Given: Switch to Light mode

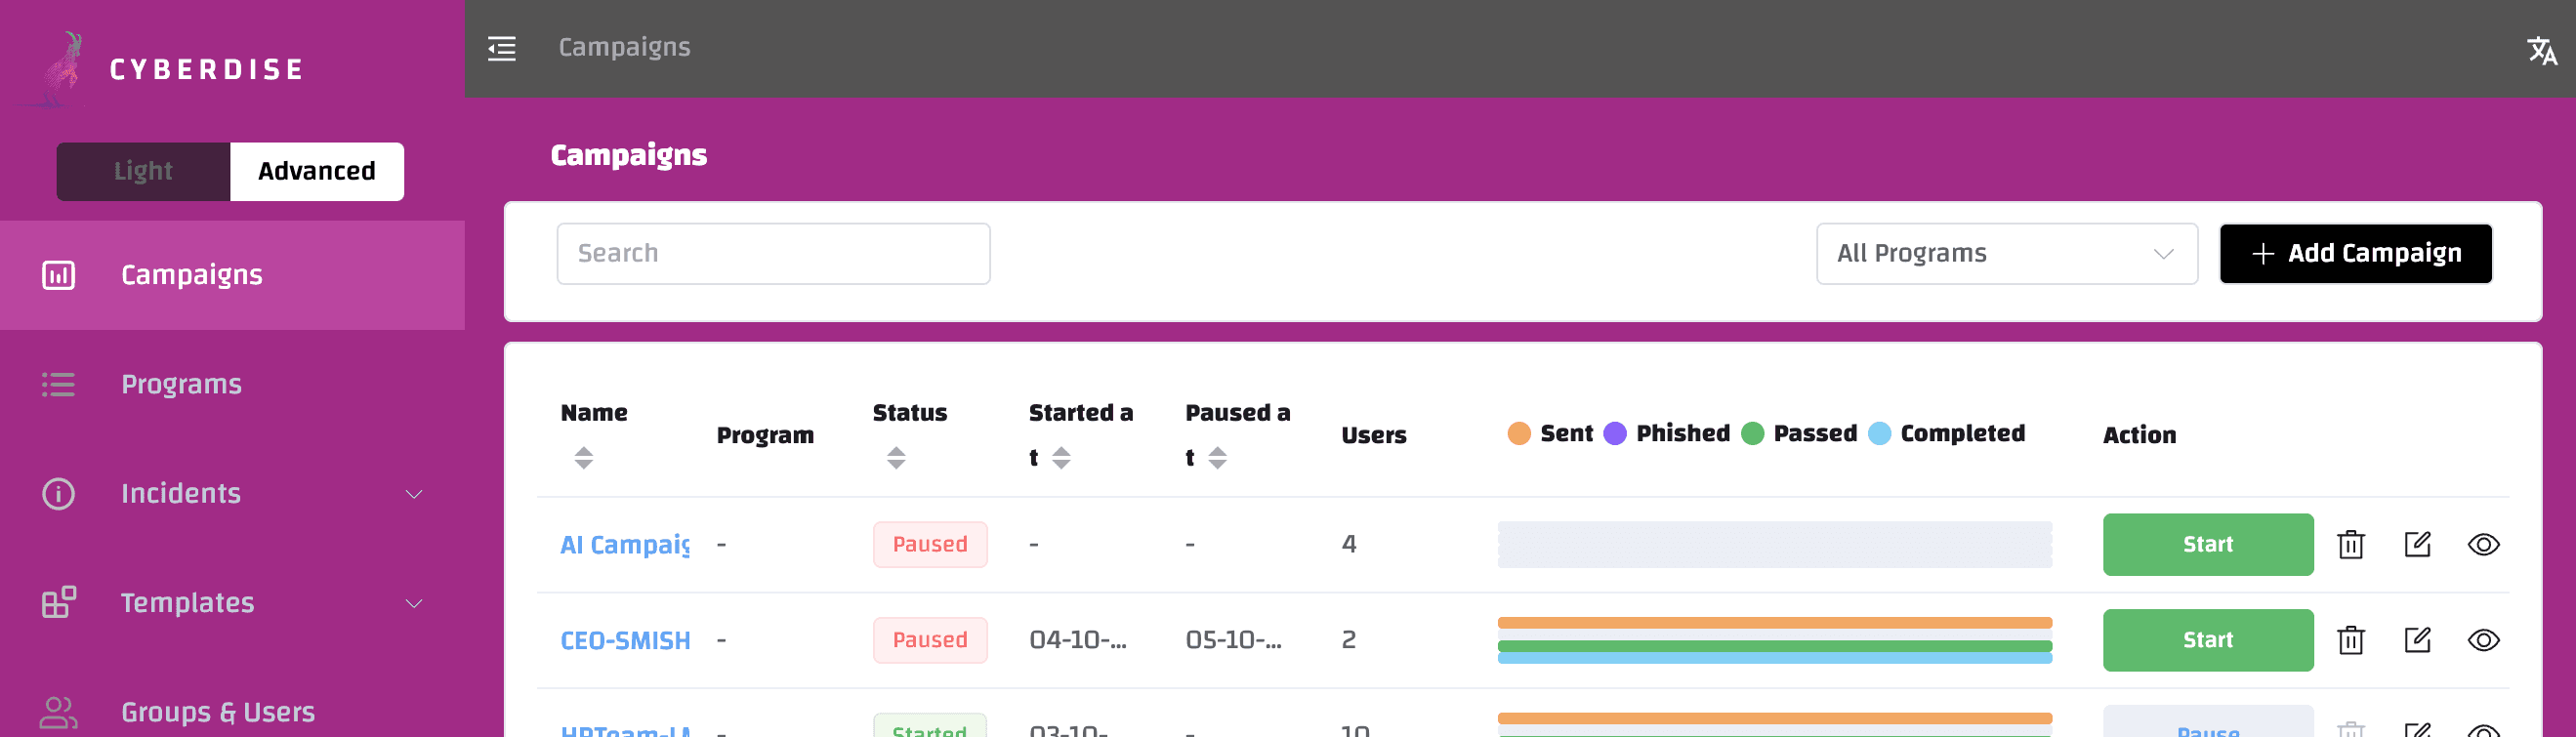Looking at the screenshot, I should [143, 171].
